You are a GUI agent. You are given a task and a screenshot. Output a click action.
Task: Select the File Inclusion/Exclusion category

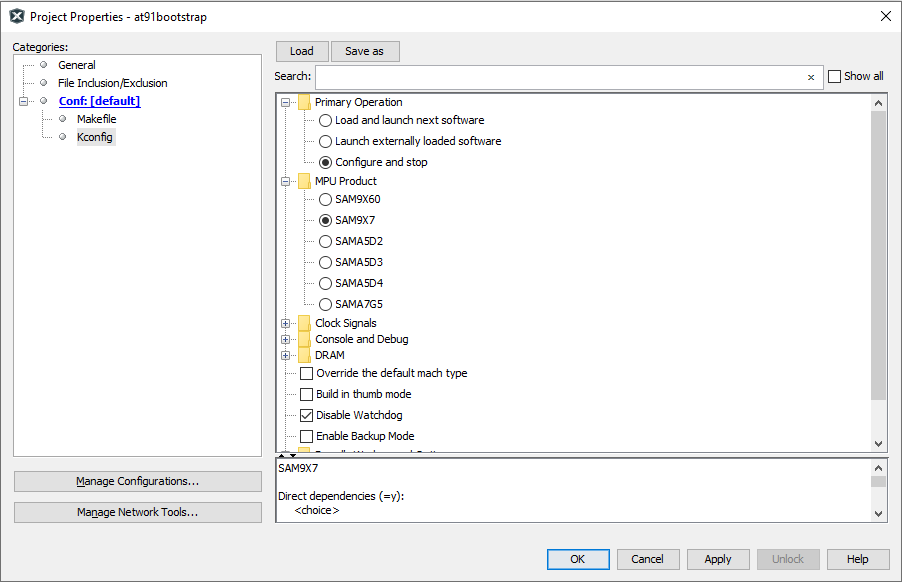click(x=112, y=83)
